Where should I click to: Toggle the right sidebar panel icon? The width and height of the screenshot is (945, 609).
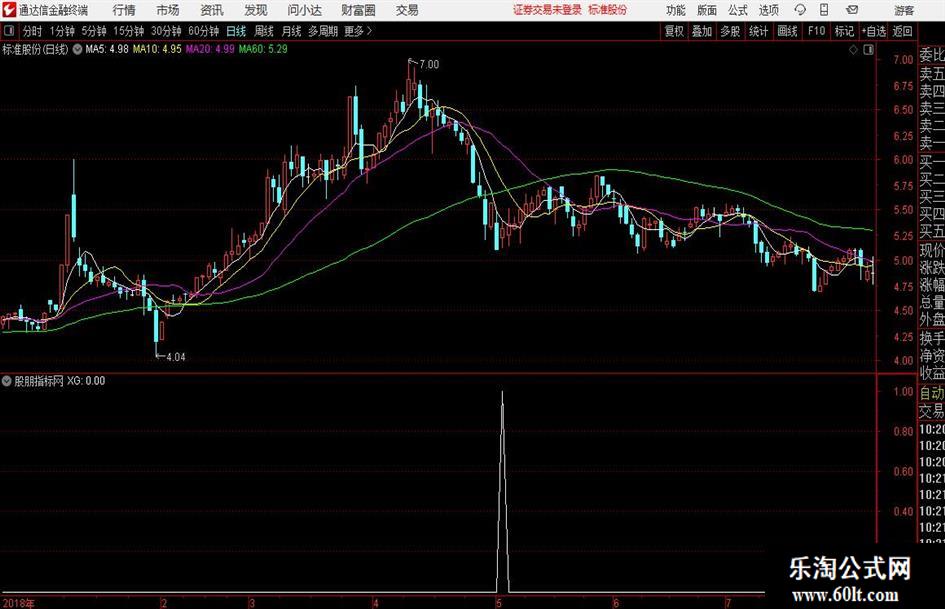(868, 50)
